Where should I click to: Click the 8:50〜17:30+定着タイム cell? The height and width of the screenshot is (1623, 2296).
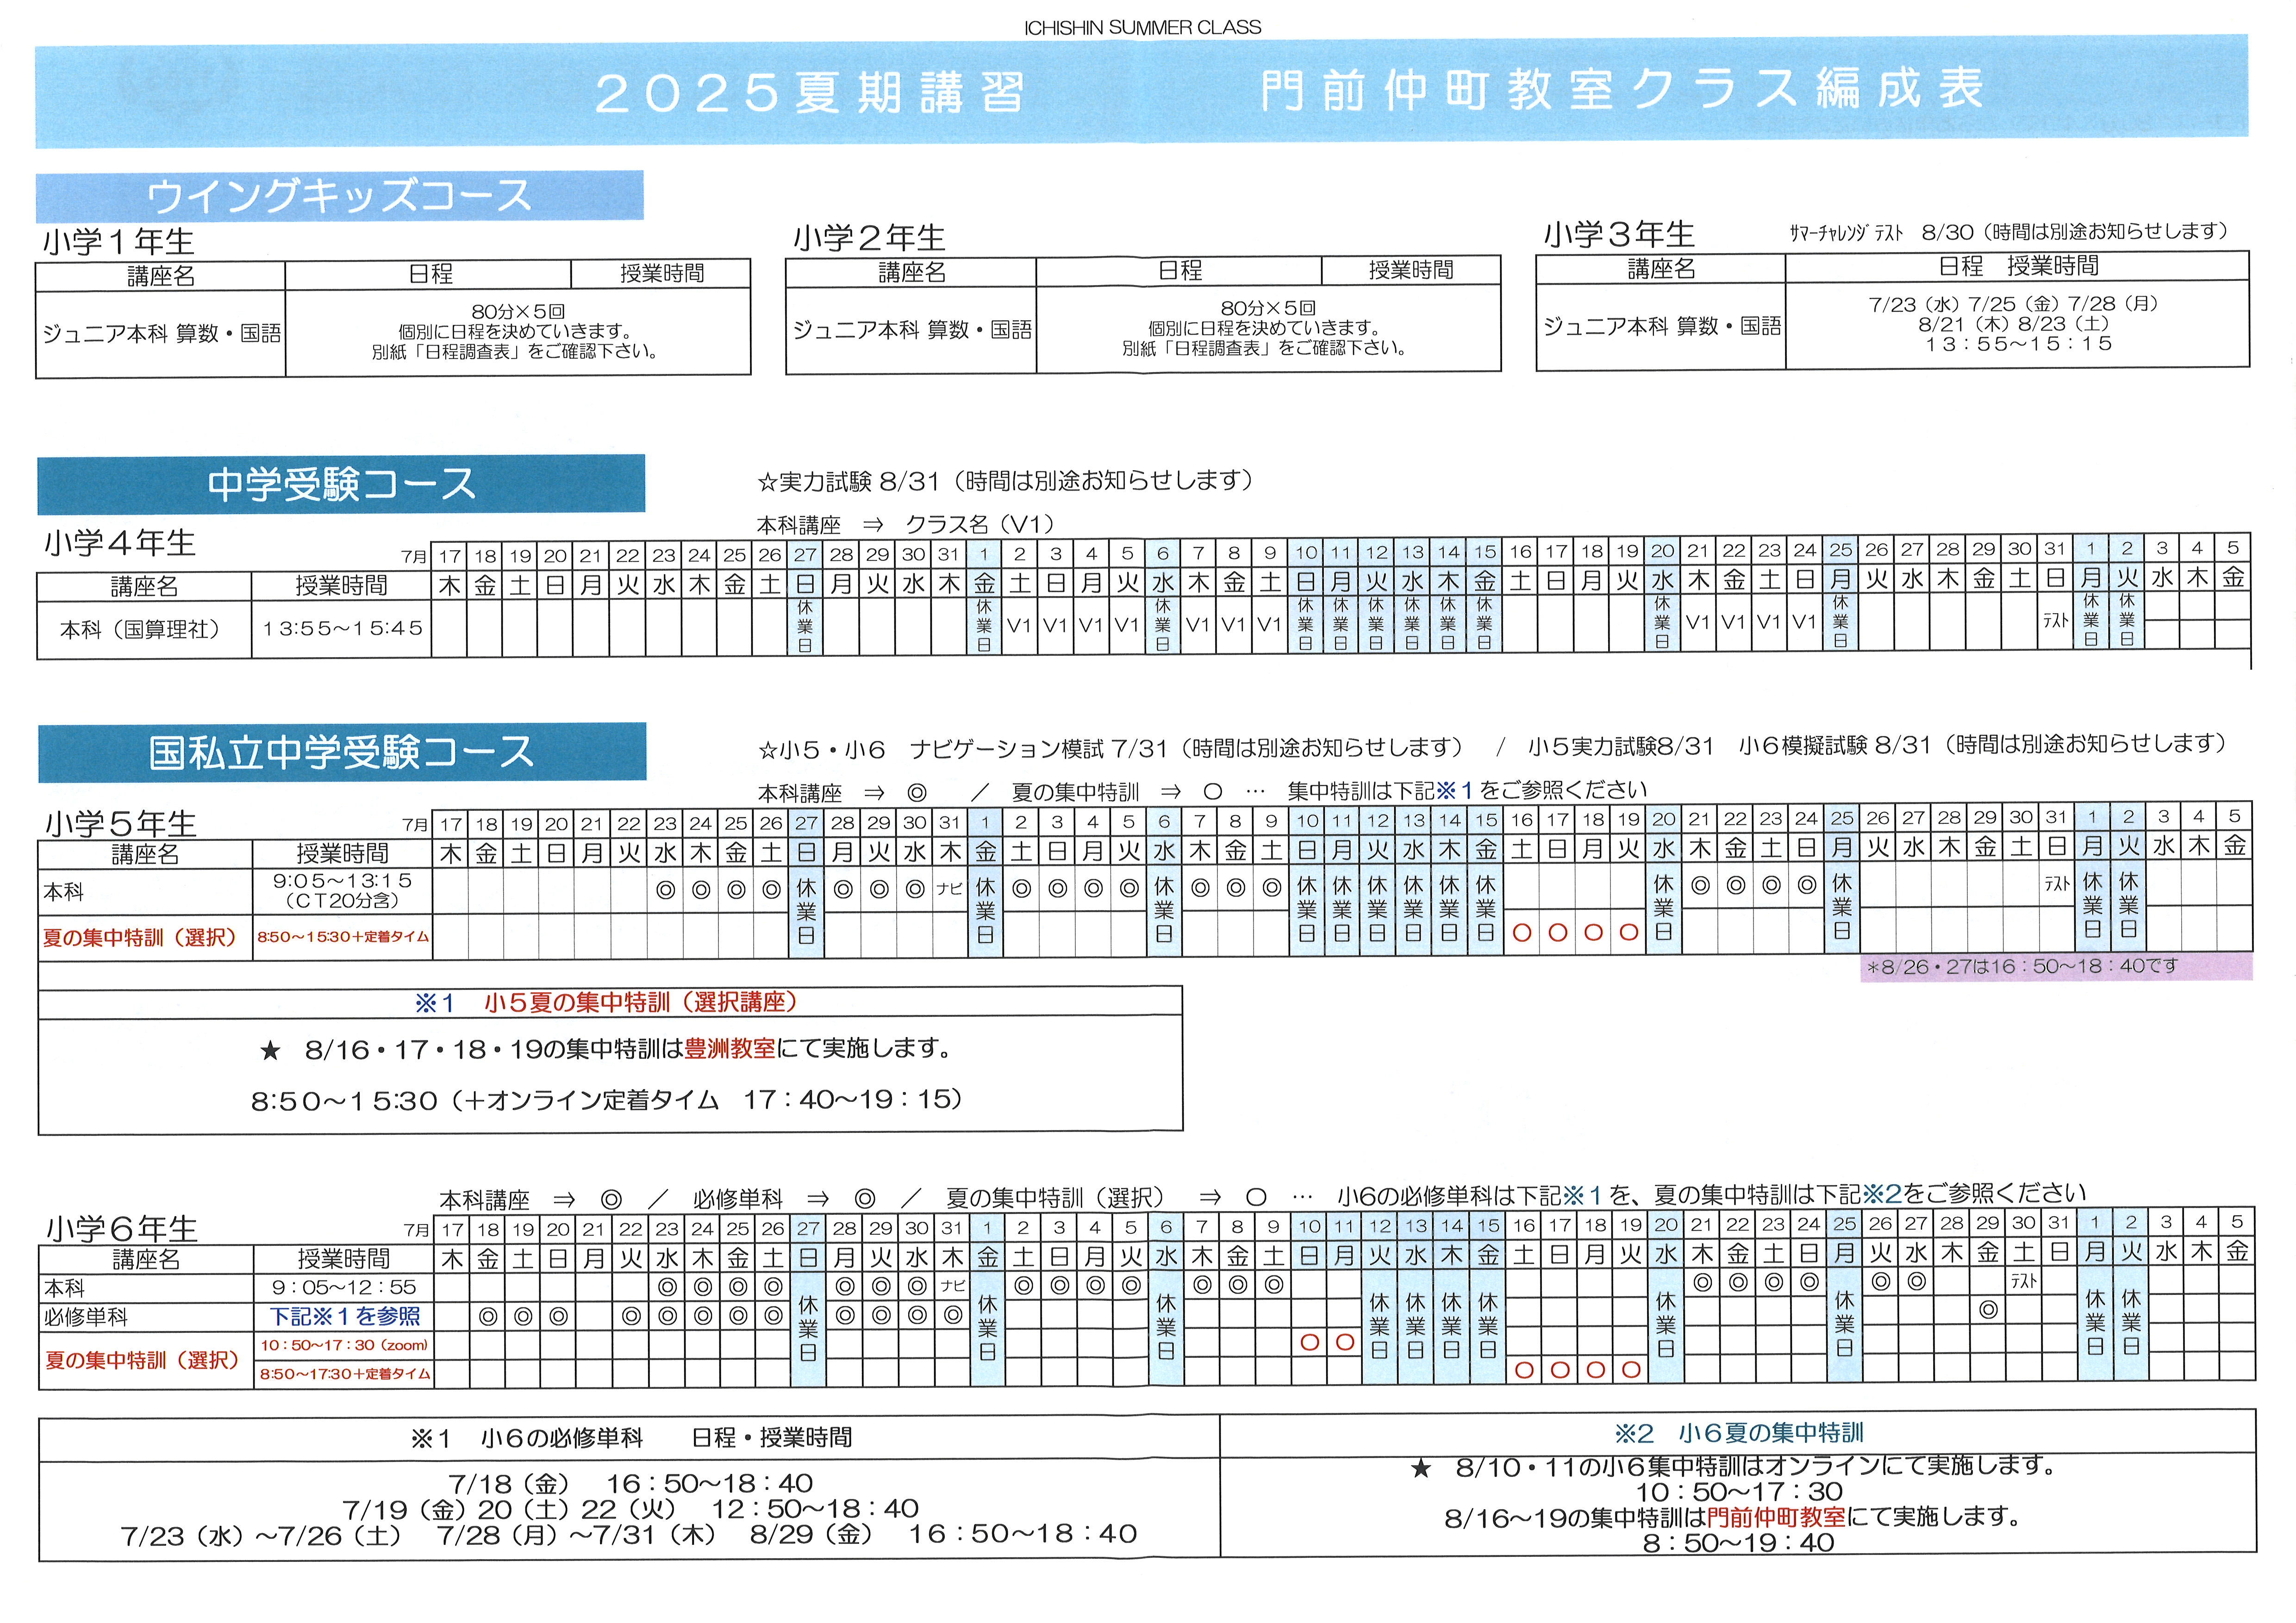(x=345, y=1374)
